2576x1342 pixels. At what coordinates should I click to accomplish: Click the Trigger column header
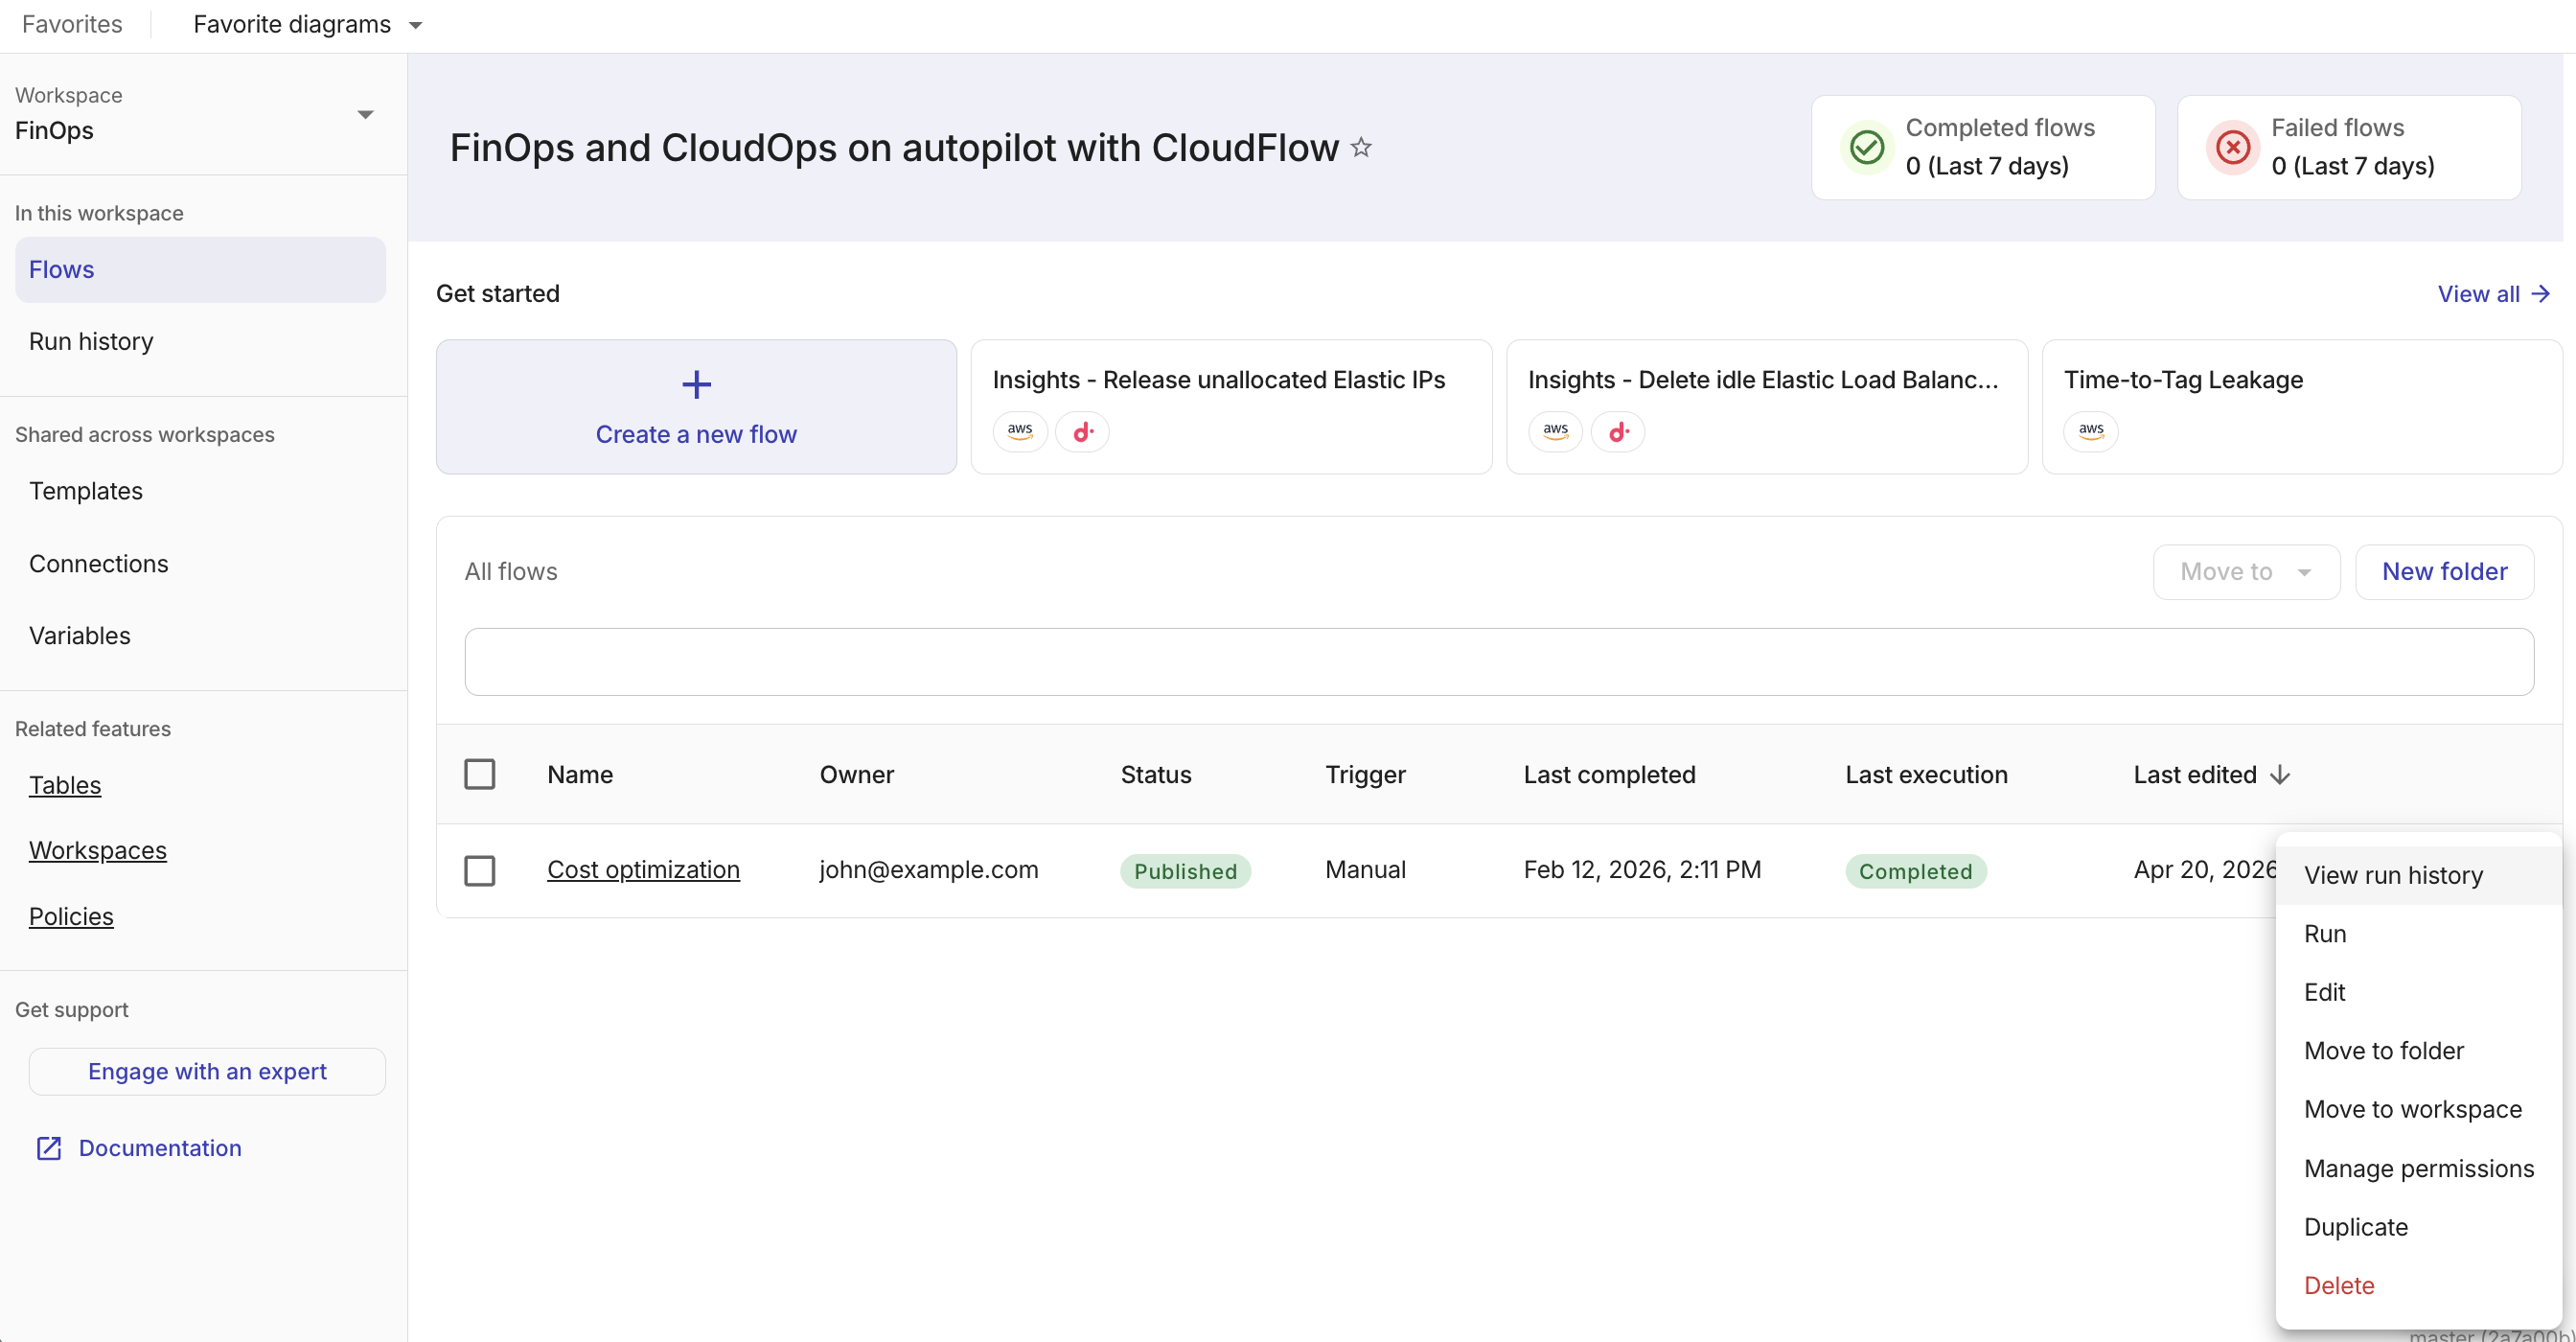(1365, 775)
